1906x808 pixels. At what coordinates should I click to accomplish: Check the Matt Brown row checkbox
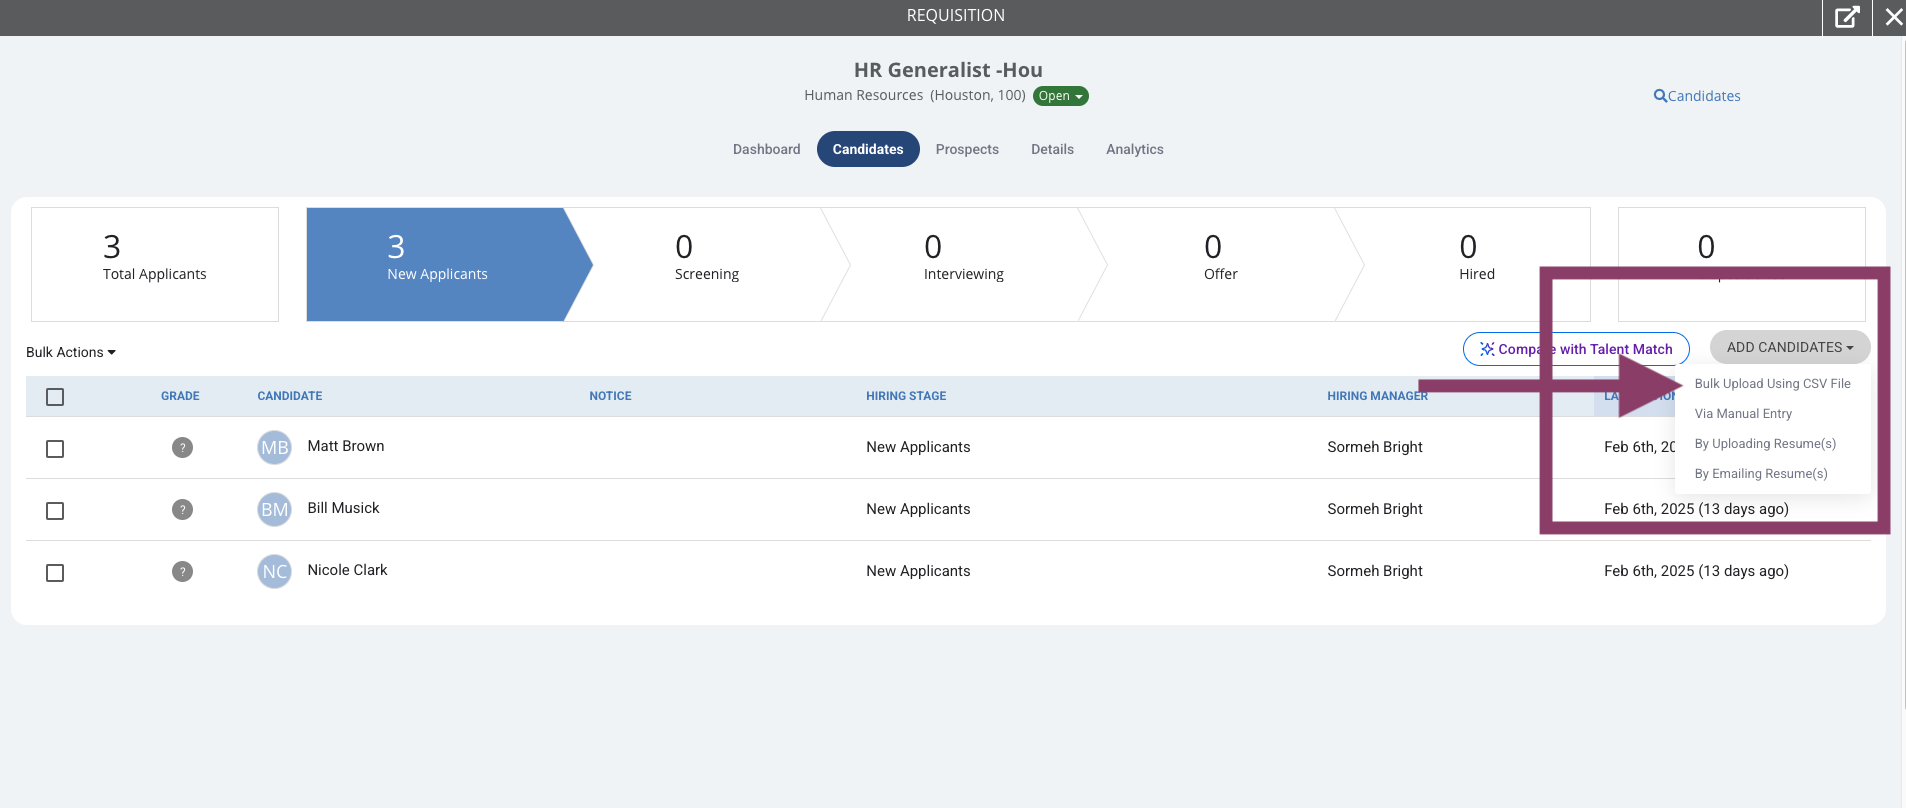click(55, 449)
